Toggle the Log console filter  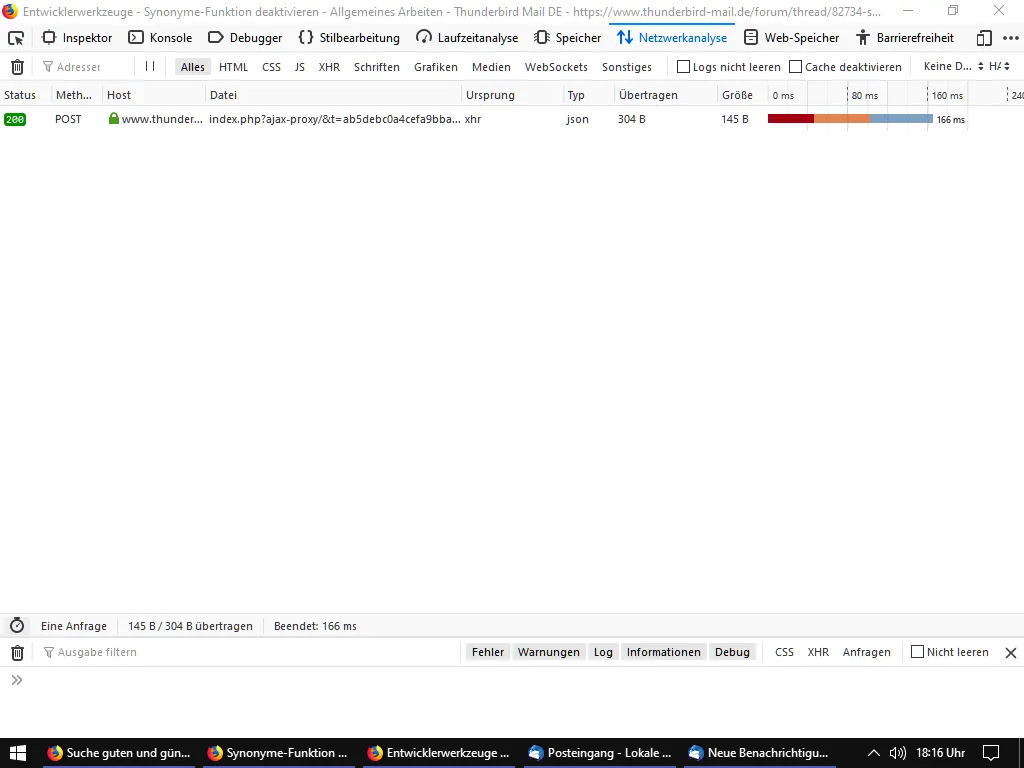[603, 652]
